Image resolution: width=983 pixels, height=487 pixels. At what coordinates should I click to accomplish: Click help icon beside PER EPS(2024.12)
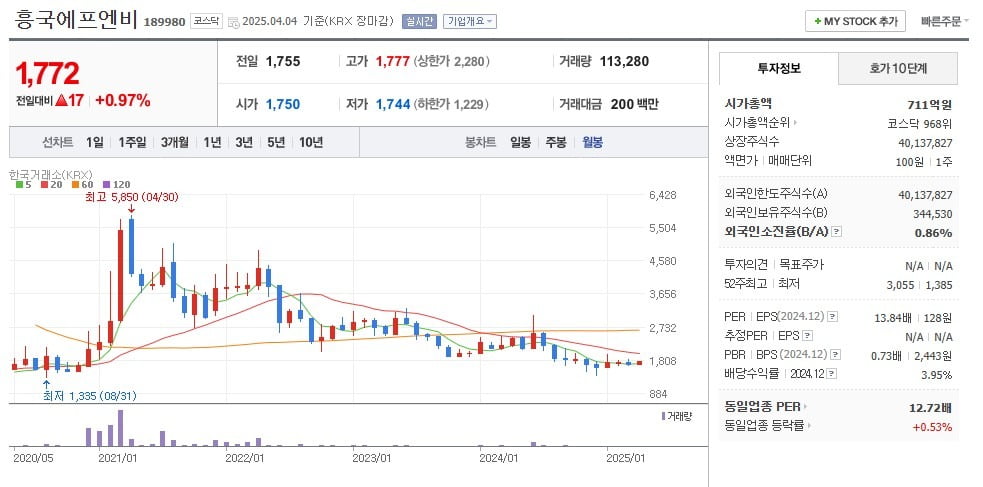(832, 317)
